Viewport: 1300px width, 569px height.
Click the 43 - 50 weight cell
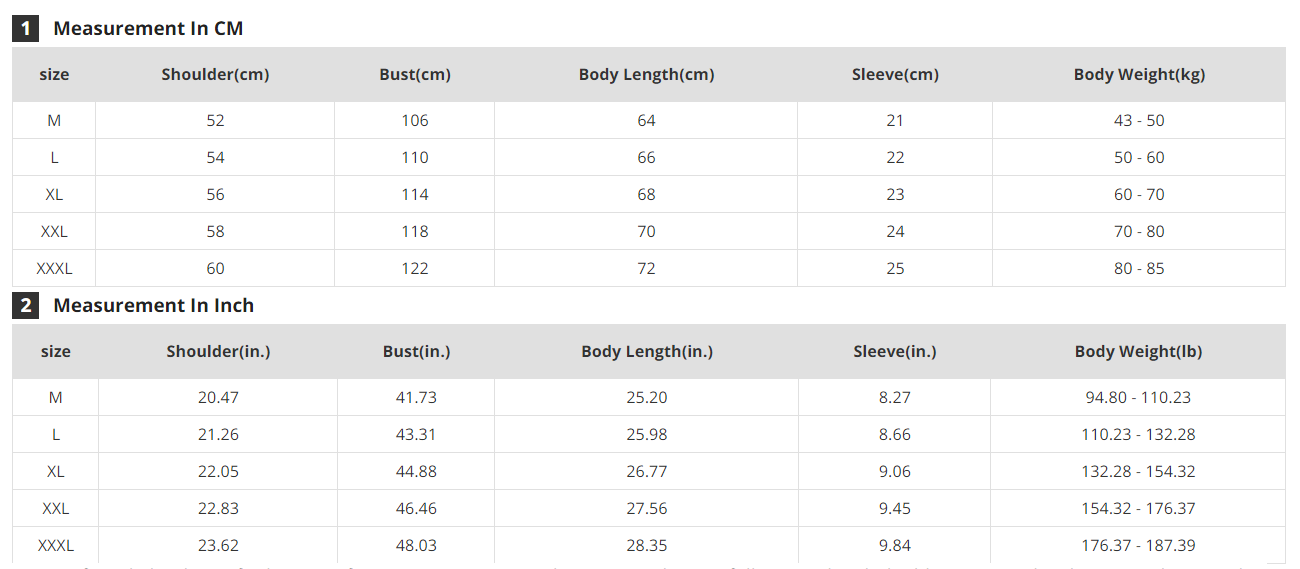pos(1139,120)
